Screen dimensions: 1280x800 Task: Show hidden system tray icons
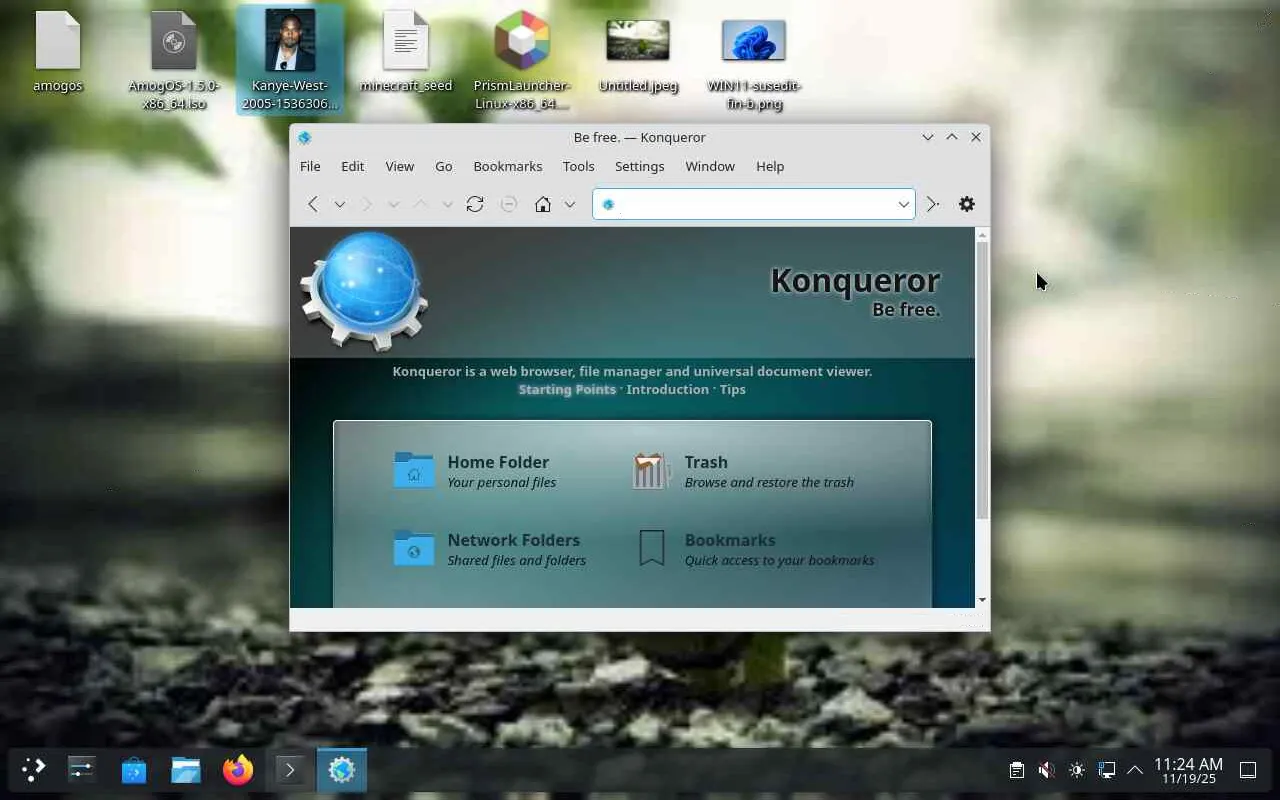(x=1135, y=770)
